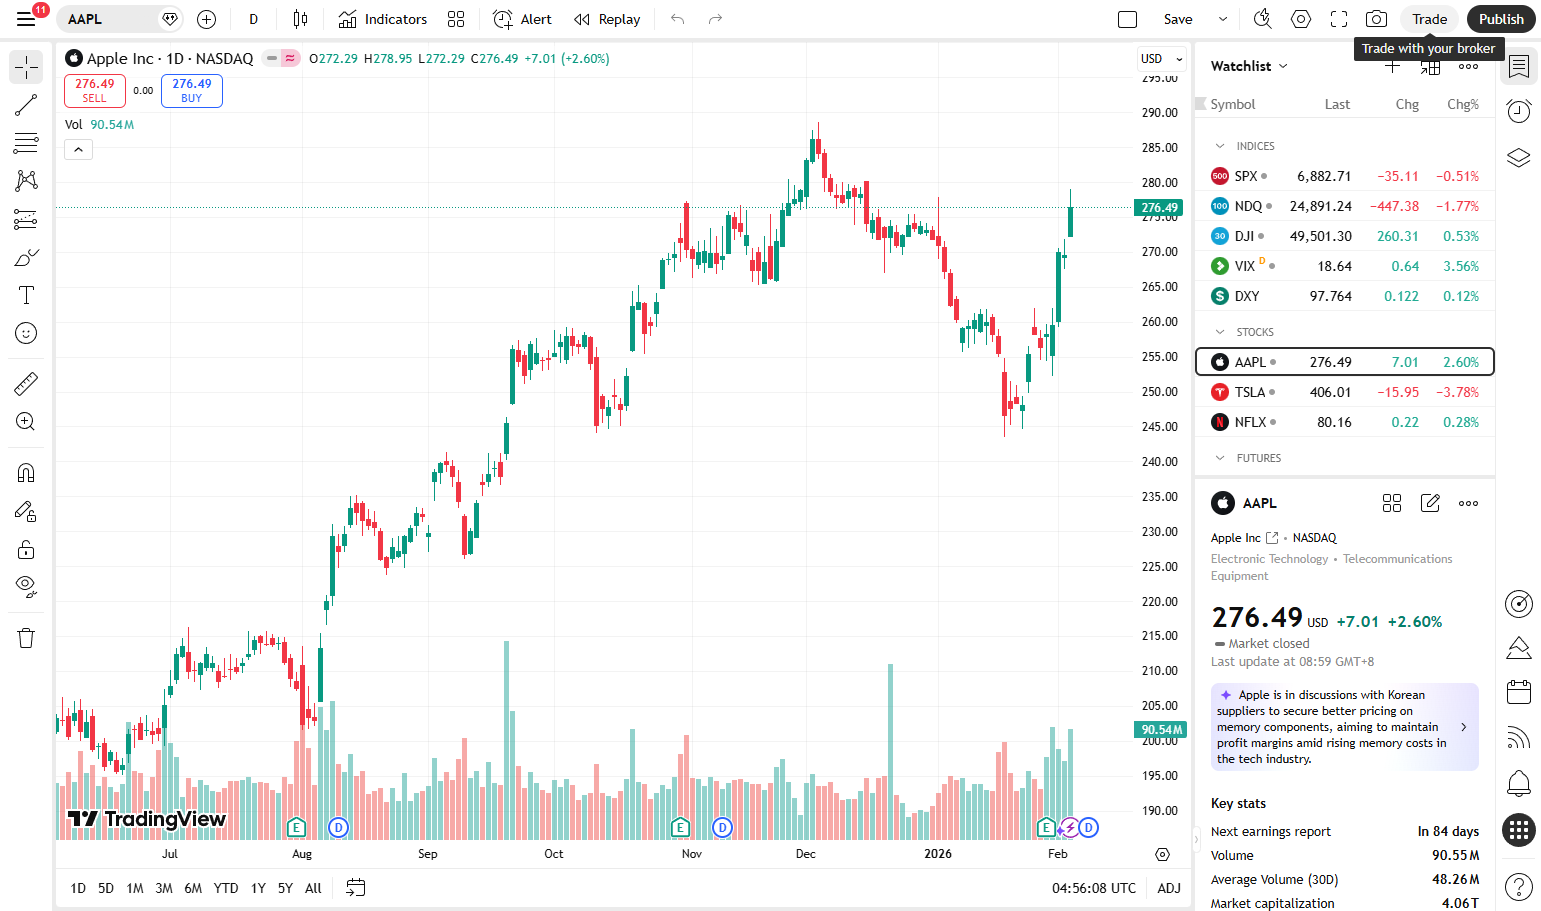The image size is (1541, 911).
Task: Select the TSLA watchlist row
Action: tap(1345, 392)
